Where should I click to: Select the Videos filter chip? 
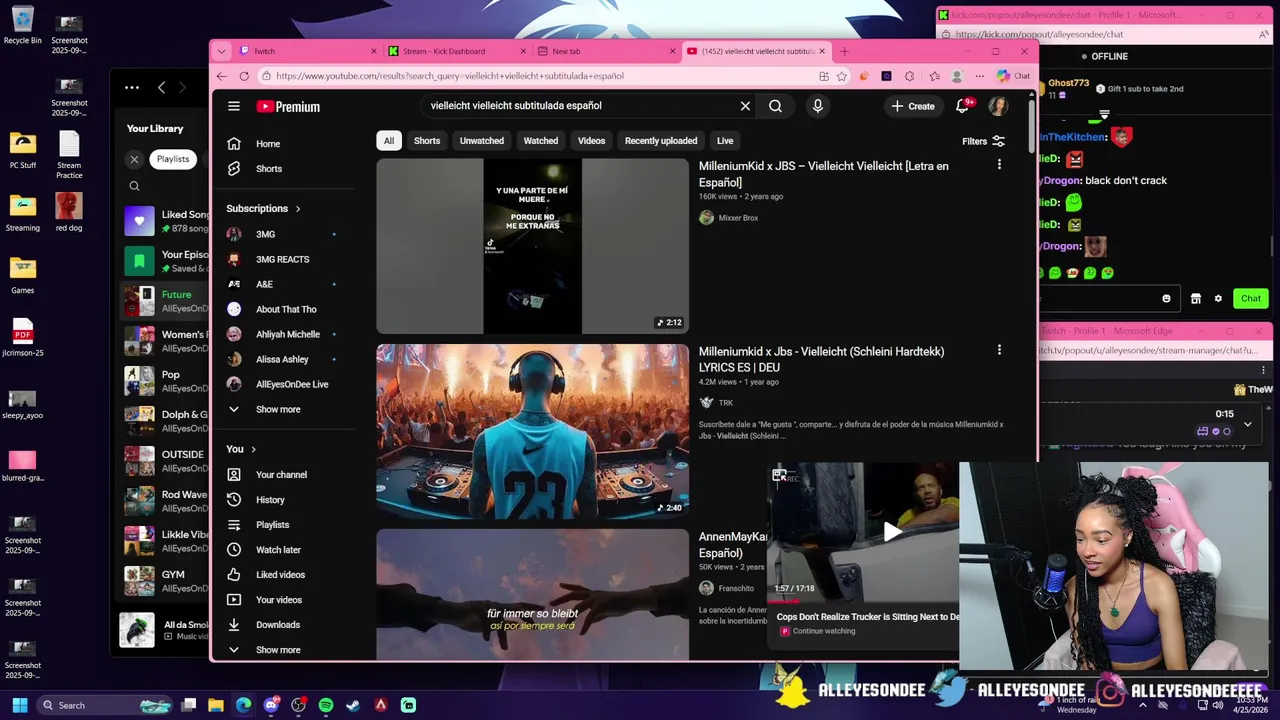(591, 141)
